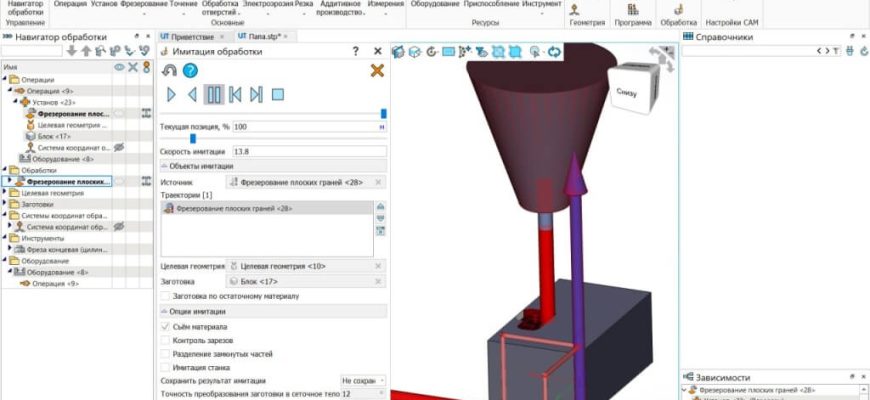
Task: Collapse the Объекты имитации section
Action: click(164, 166)
